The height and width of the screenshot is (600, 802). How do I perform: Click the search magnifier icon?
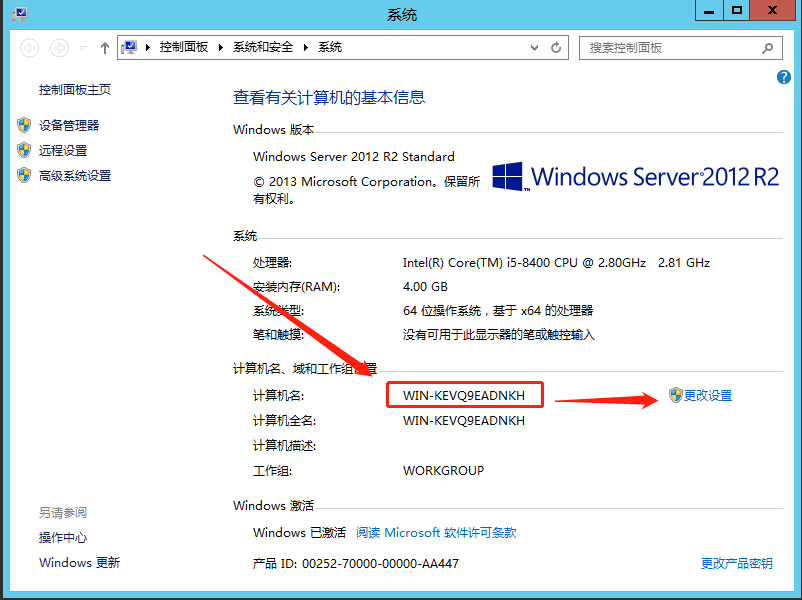point(766,47)
